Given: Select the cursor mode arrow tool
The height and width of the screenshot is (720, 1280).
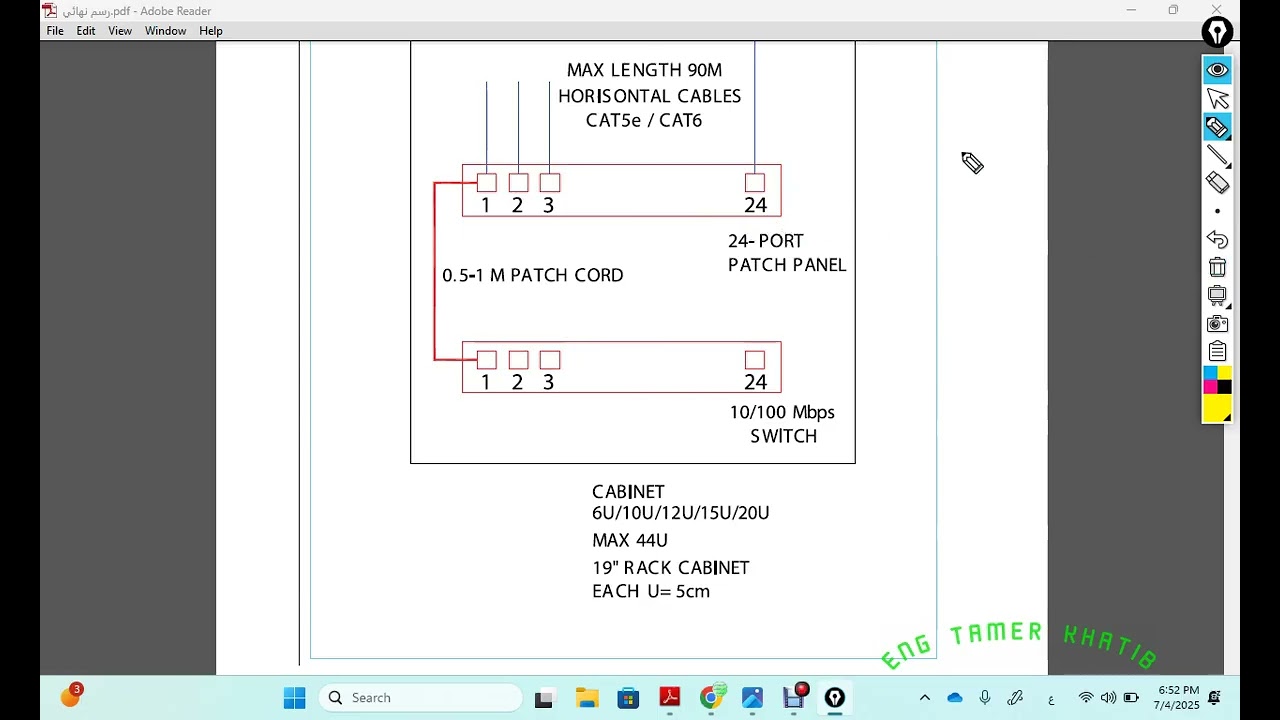Looking at the screenshot, I should click(1217, 98).
